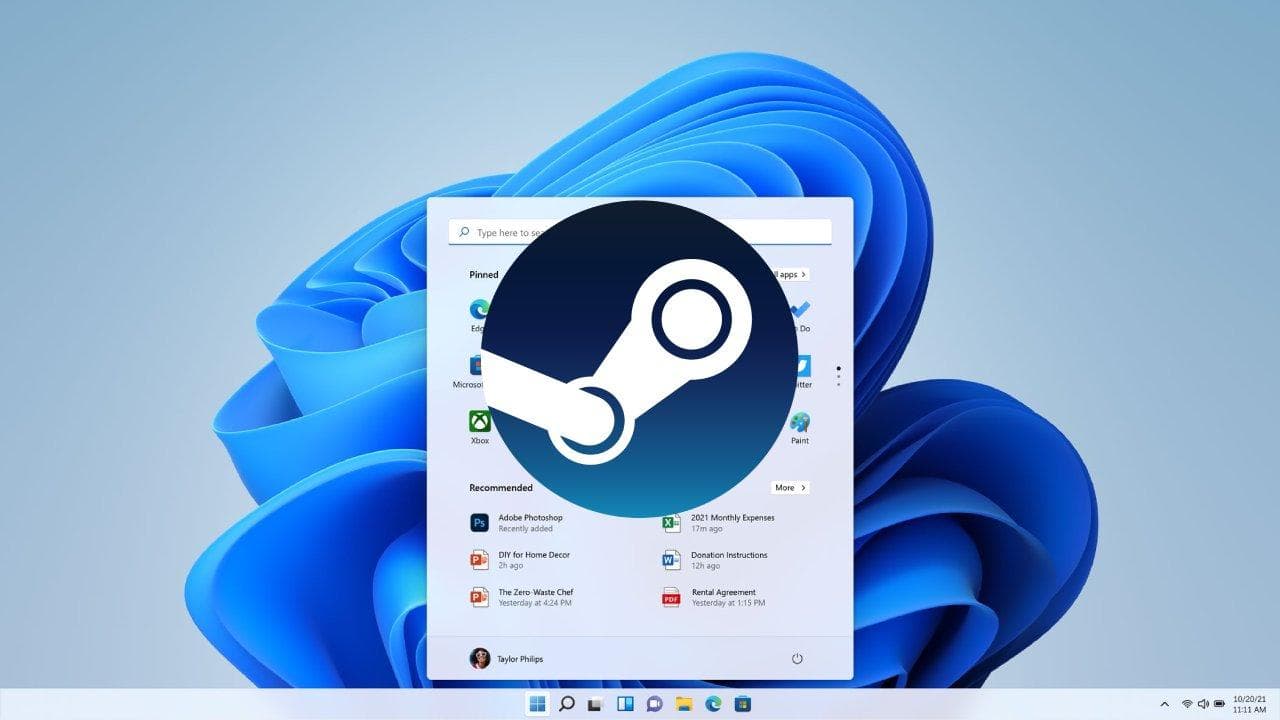Click the volume speaker tray icon
The height and width of the screenshot is (720, 1280).
tap(1203, 704)
